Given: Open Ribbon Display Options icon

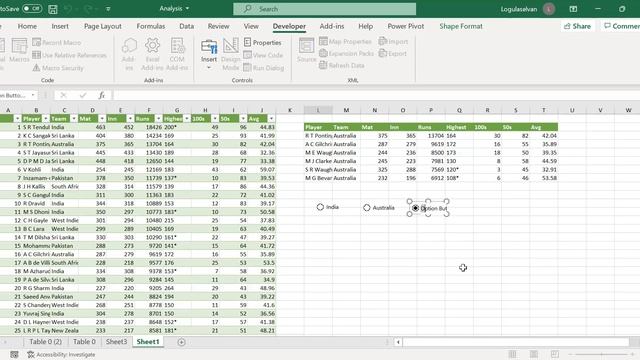Looking at the screenshot, I should [573, 9].
